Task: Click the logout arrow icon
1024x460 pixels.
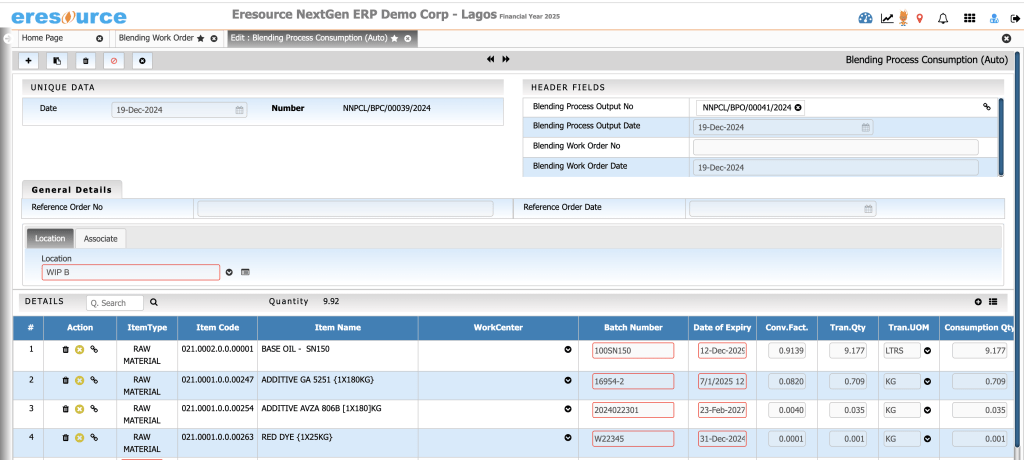Action: click(x=1014, y=19)
